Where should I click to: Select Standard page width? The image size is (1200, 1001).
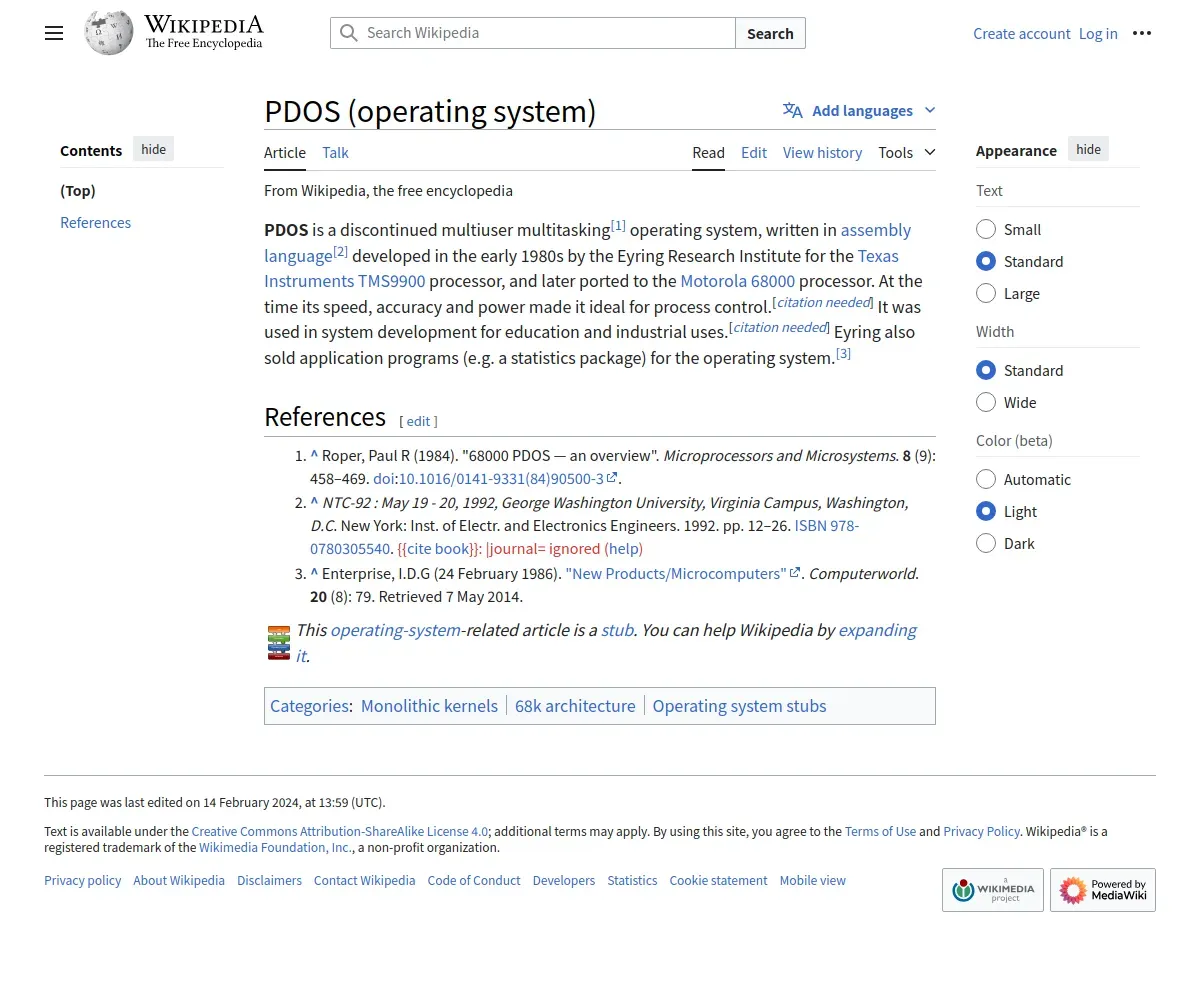(x=986, y=370)
